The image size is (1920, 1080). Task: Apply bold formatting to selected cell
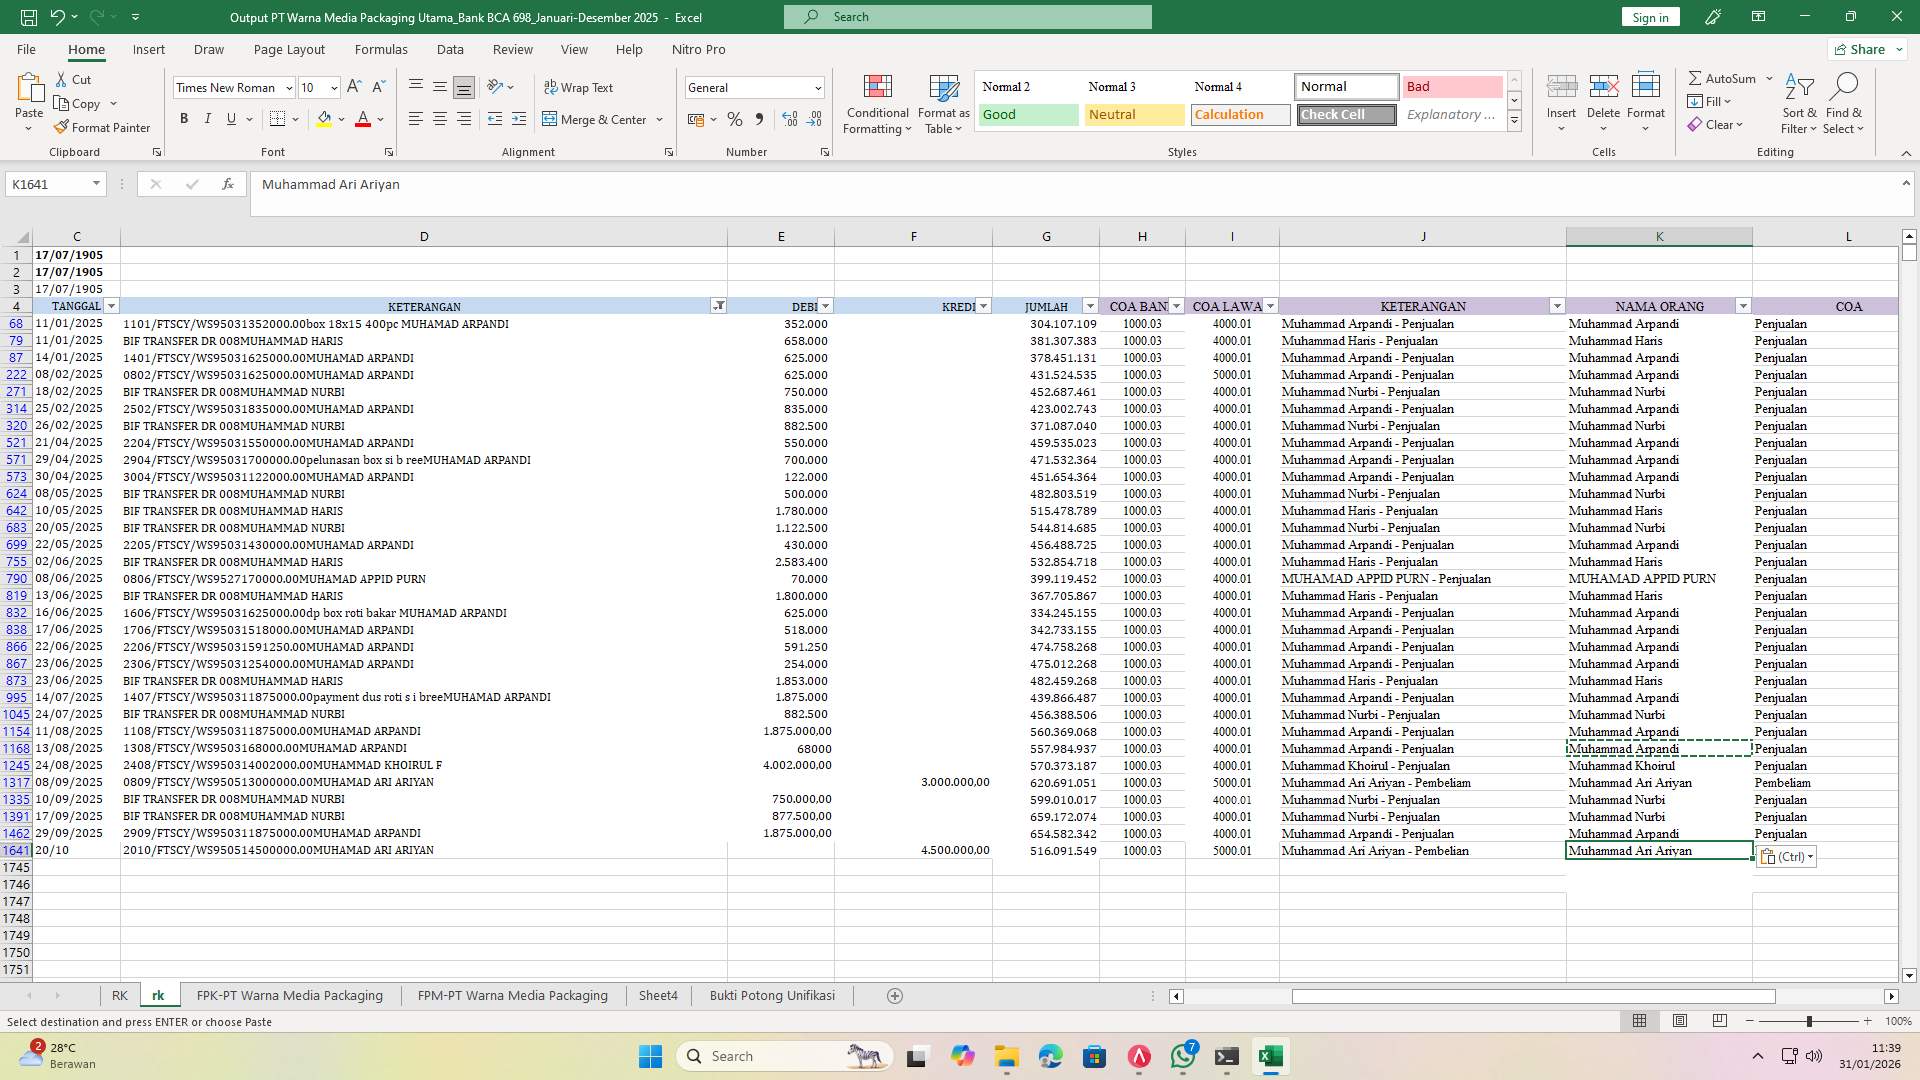tap(184, 118)
